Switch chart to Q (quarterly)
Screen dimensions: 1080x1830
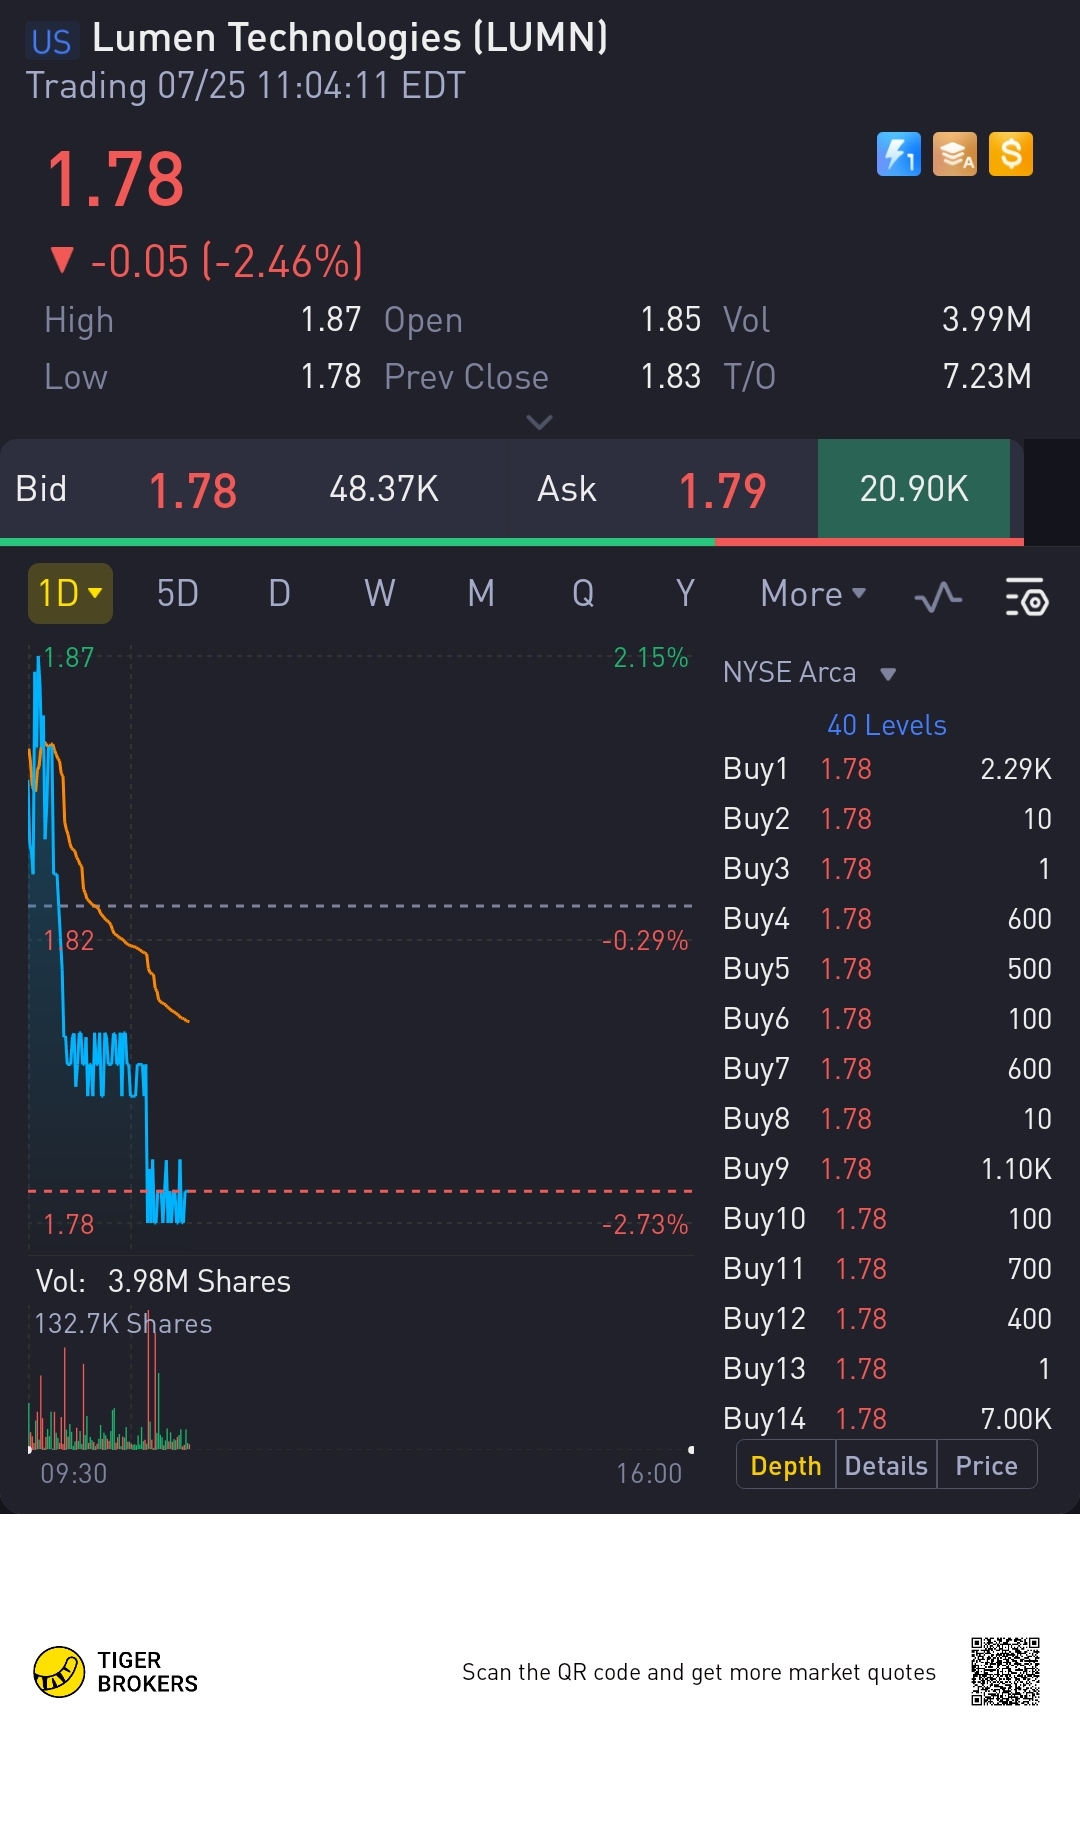(x=583, y=594)
